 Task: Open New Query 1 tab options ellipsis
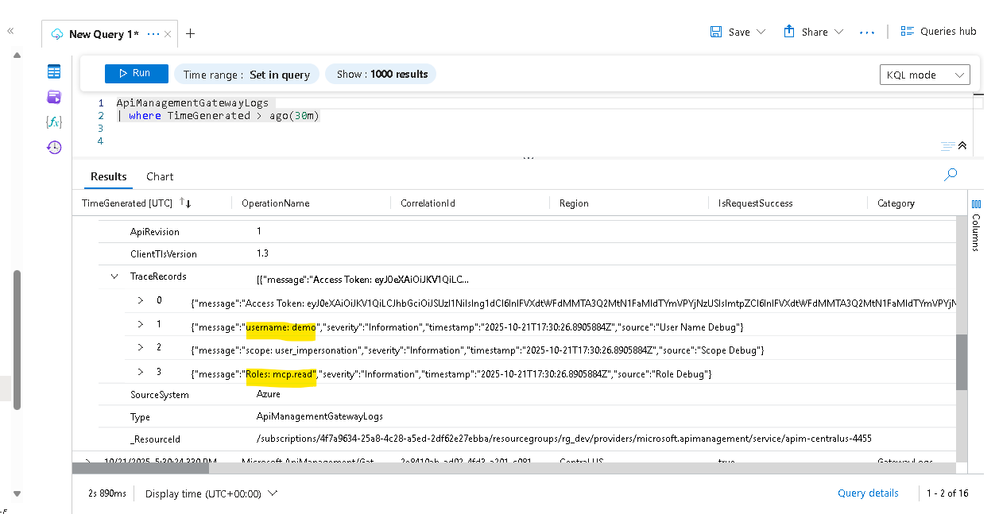coord(153,34)
